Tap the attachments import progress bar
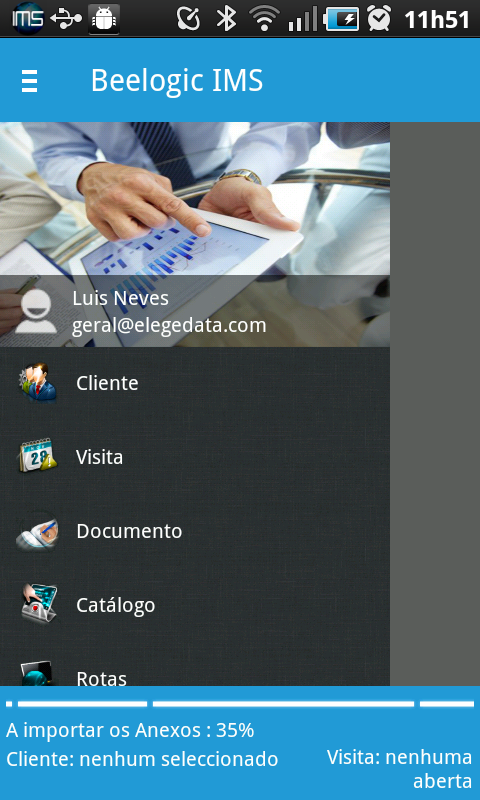Image resolution: width=480 pixels, height=800 pixels. pyautogui.click(x=240, y=704)
